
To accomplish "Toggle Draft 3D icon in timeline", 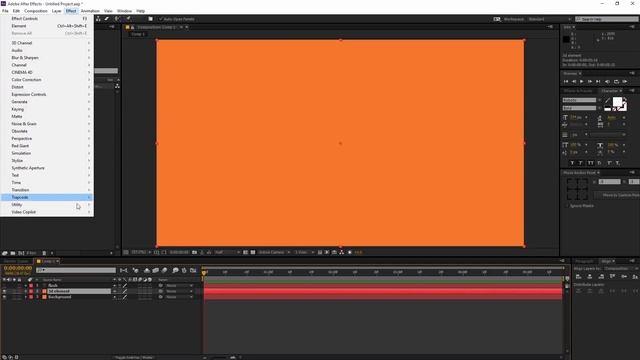I will [x=136, y=270].
